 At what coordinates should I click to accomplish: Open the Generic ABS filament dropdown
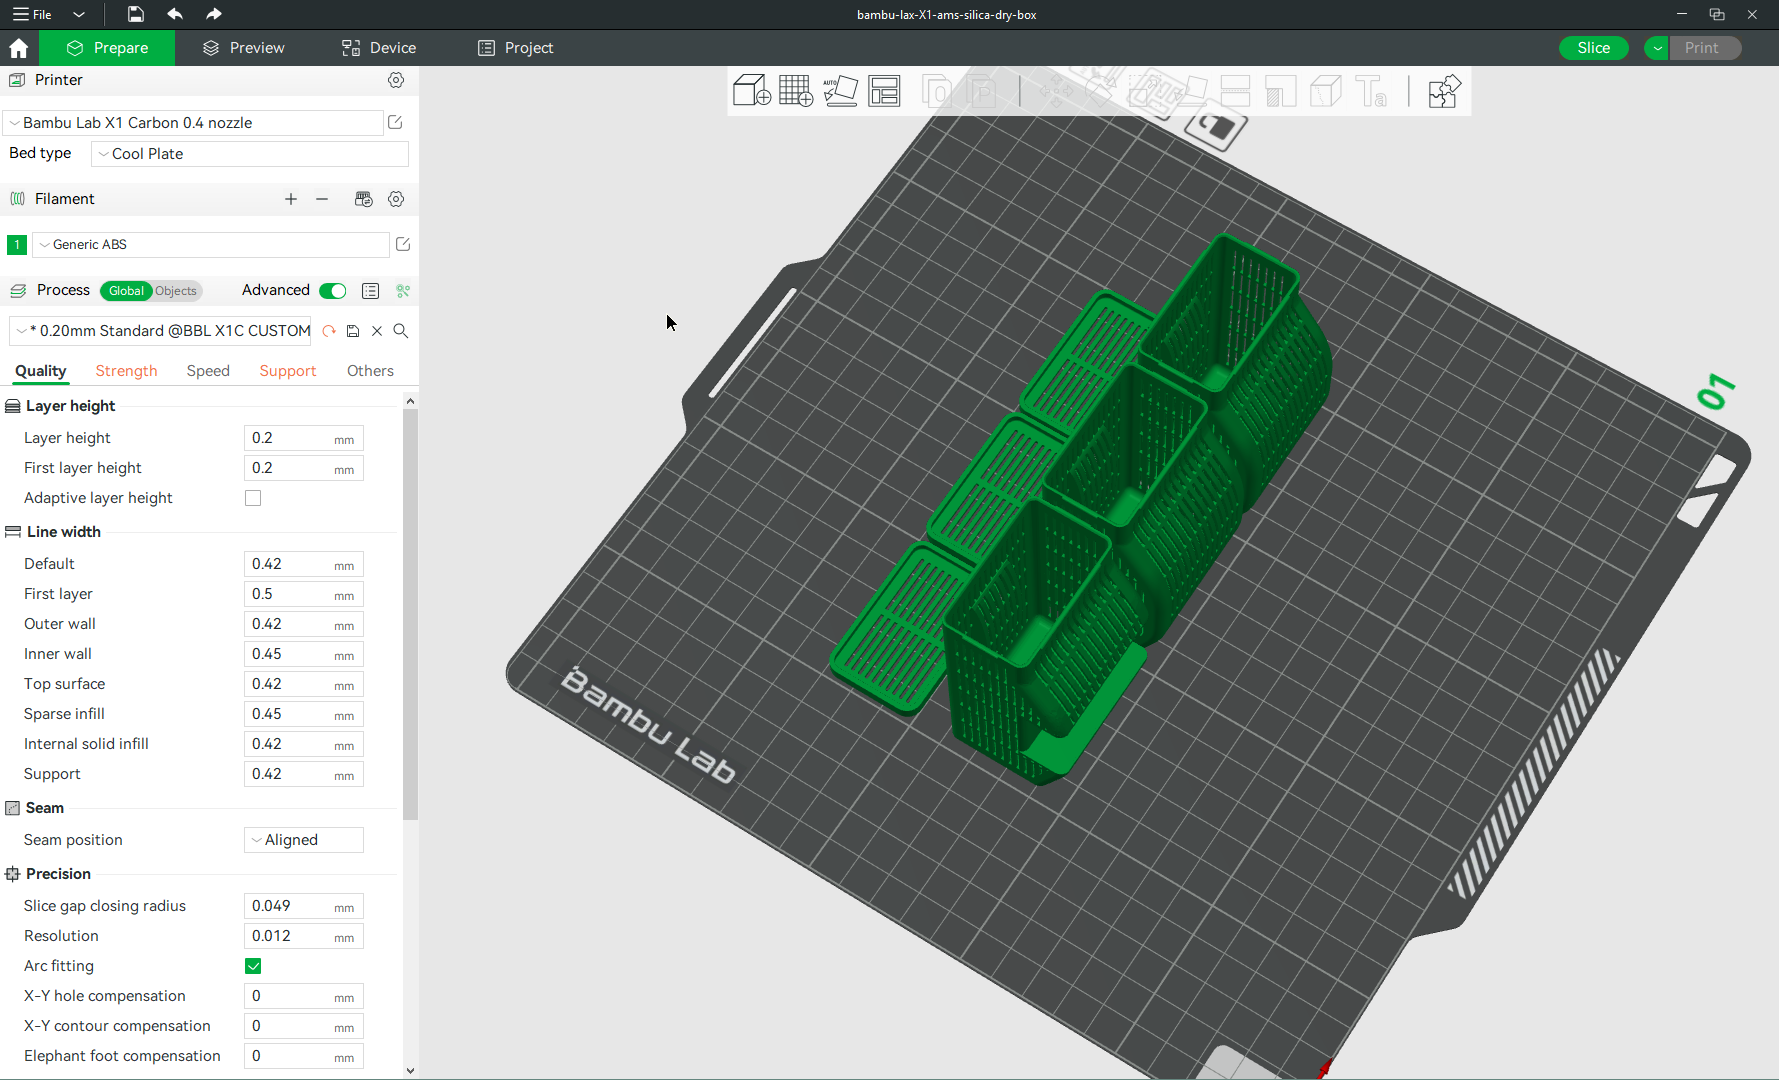point(211,245)
